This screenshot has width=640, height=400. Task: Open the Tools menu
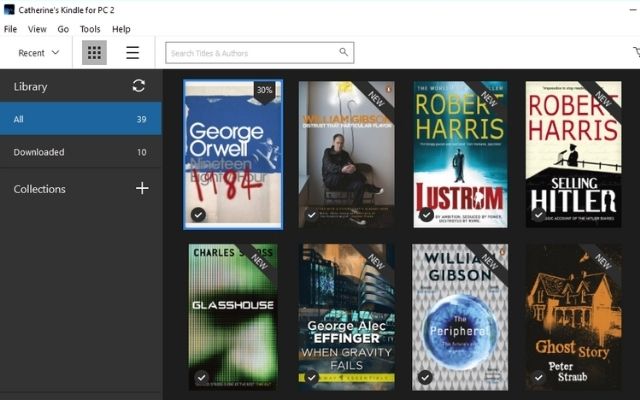[90, 29]
